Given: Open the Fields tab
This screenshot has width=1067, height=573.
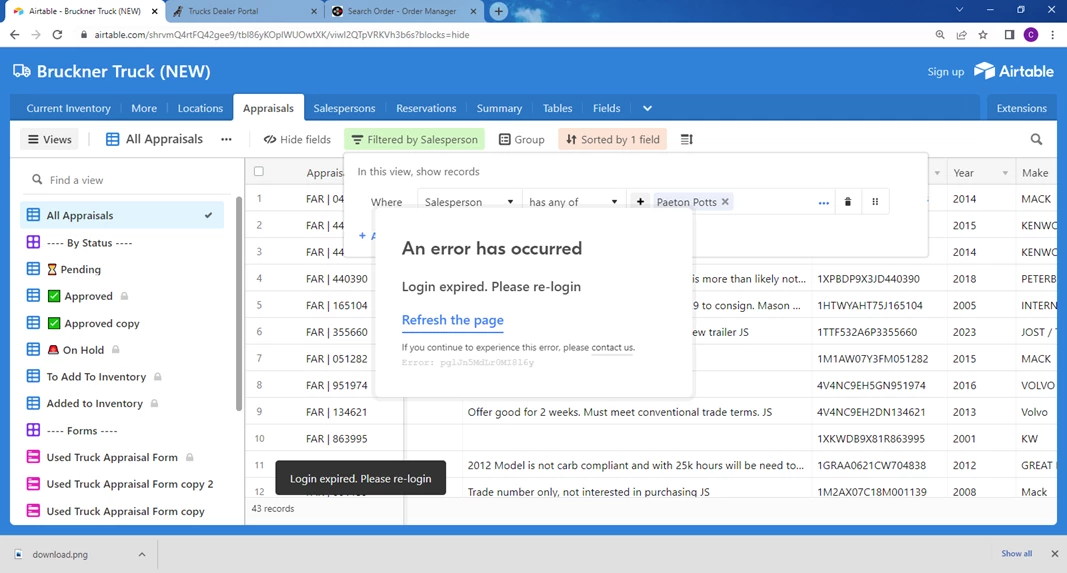Looking at the screenshot, I should pos(606,108).
